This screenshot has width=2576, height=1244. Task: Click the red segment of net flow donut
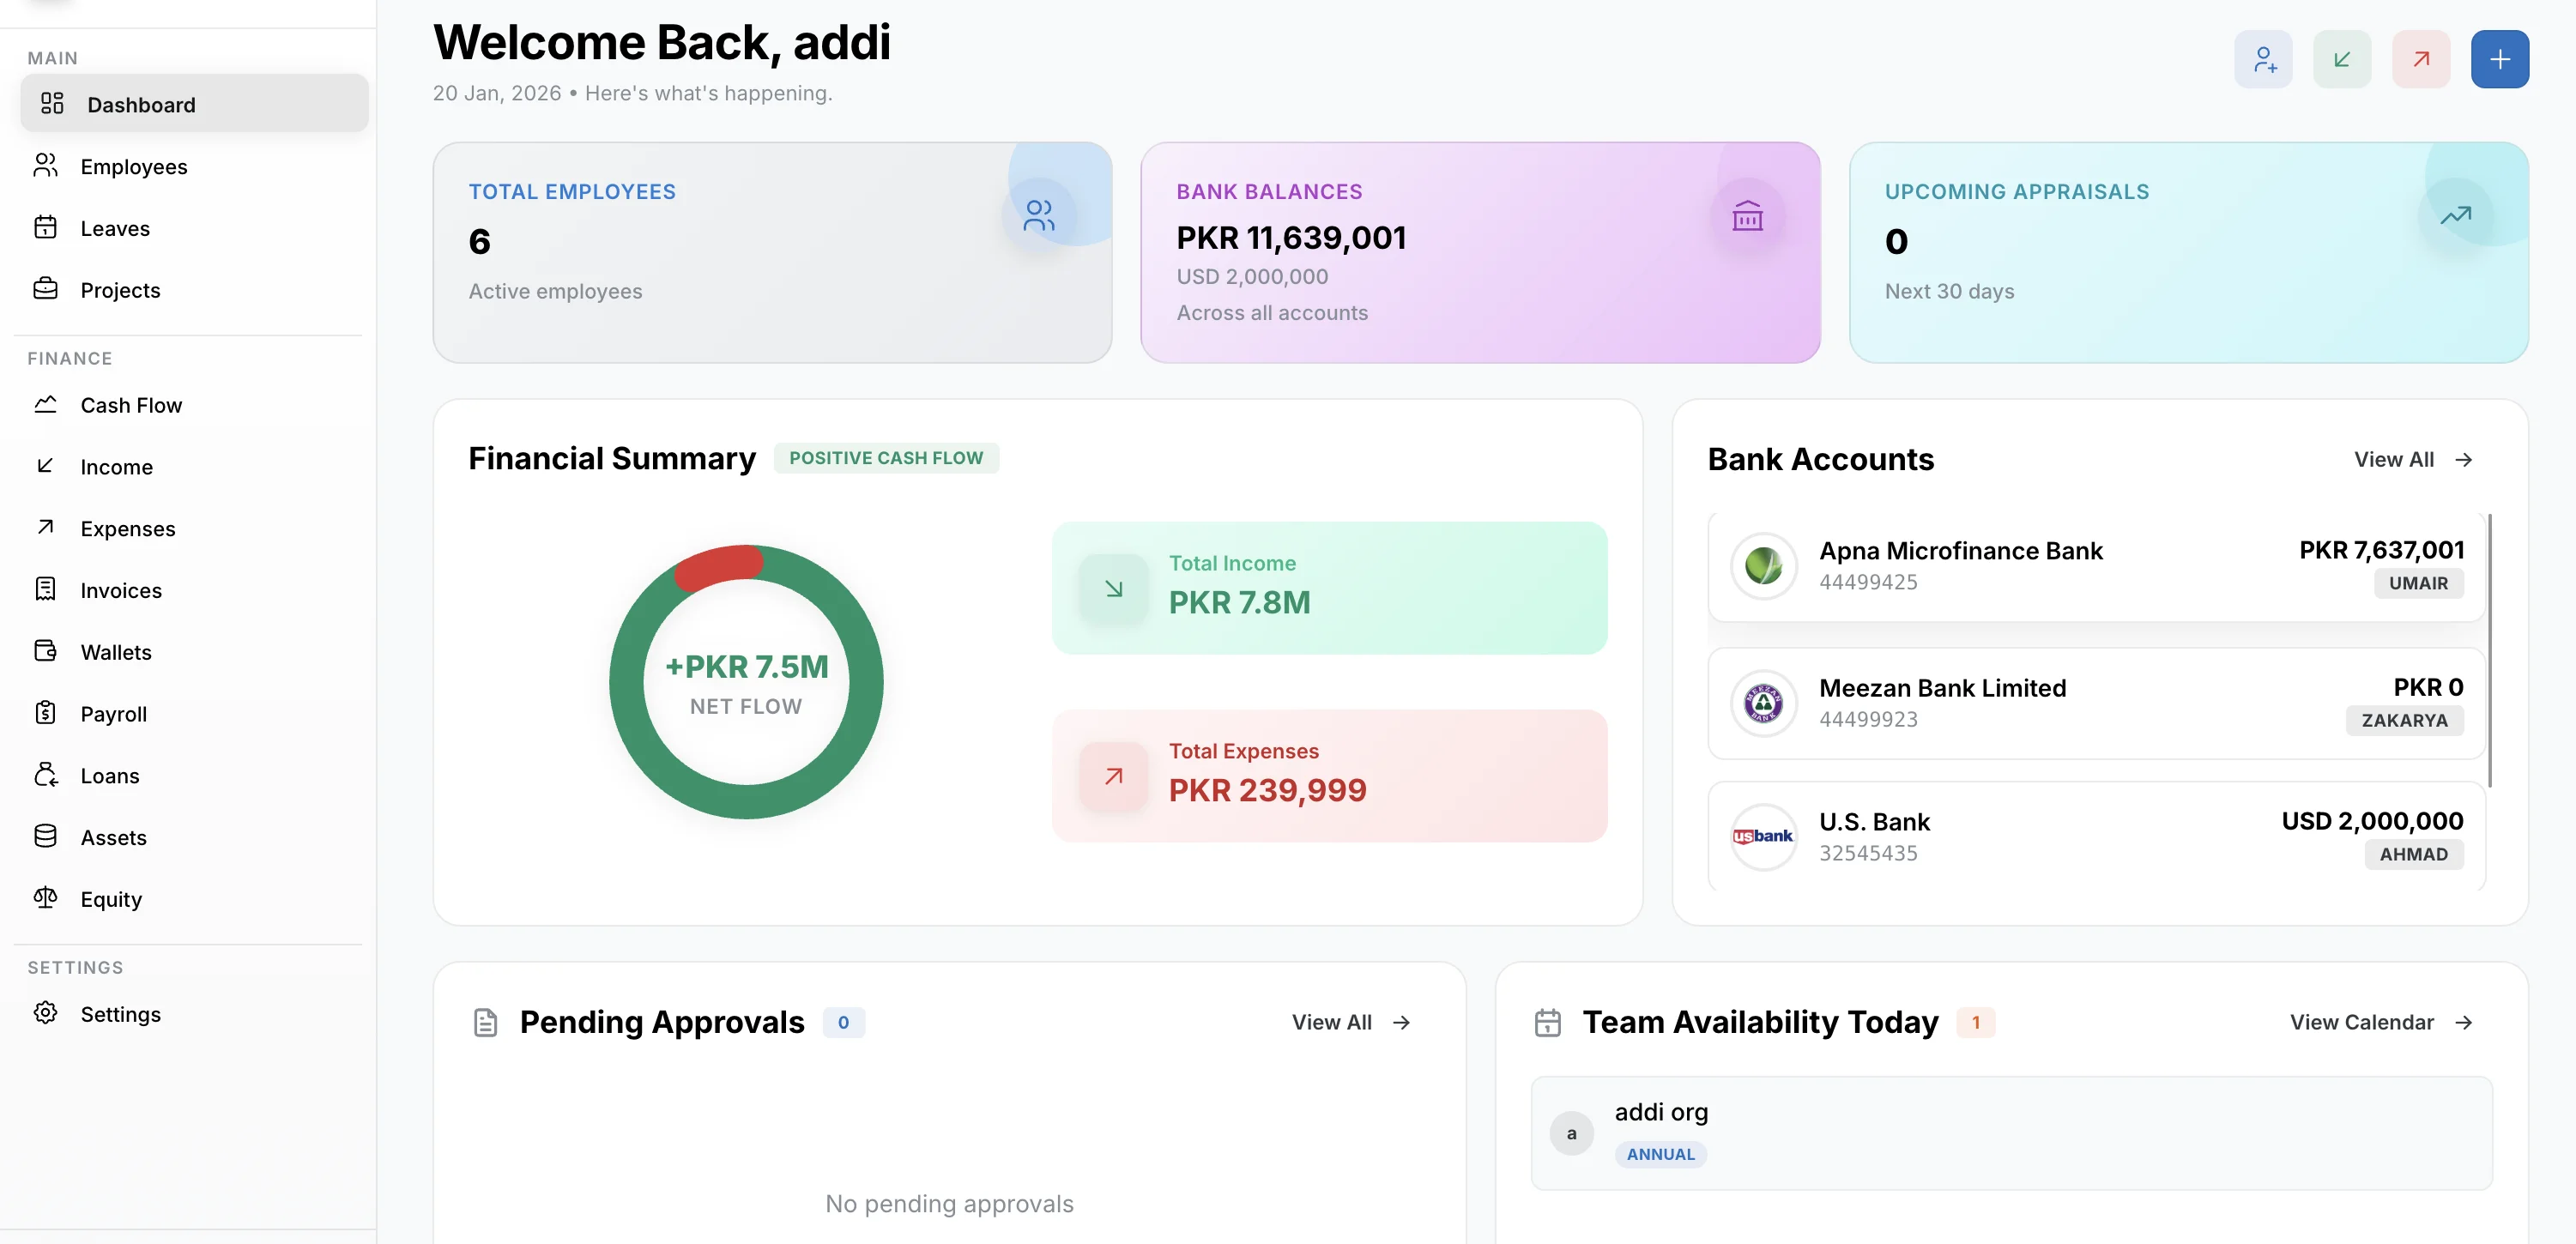tap(718, 567)
